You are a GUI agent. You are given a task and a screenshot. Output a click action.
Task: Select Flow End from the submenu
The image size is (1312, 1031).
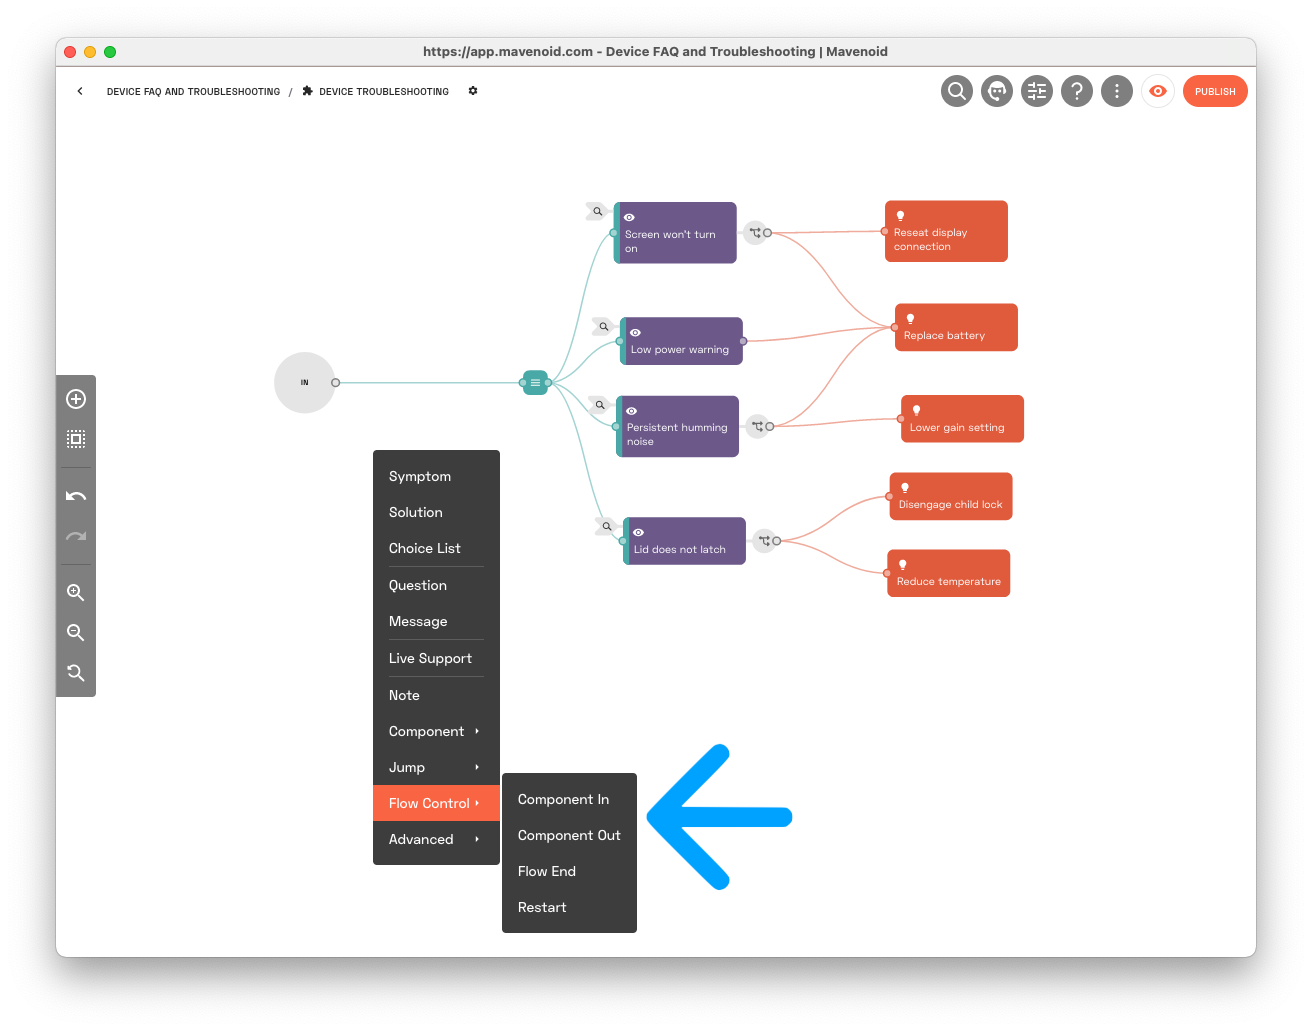[569, 871]
